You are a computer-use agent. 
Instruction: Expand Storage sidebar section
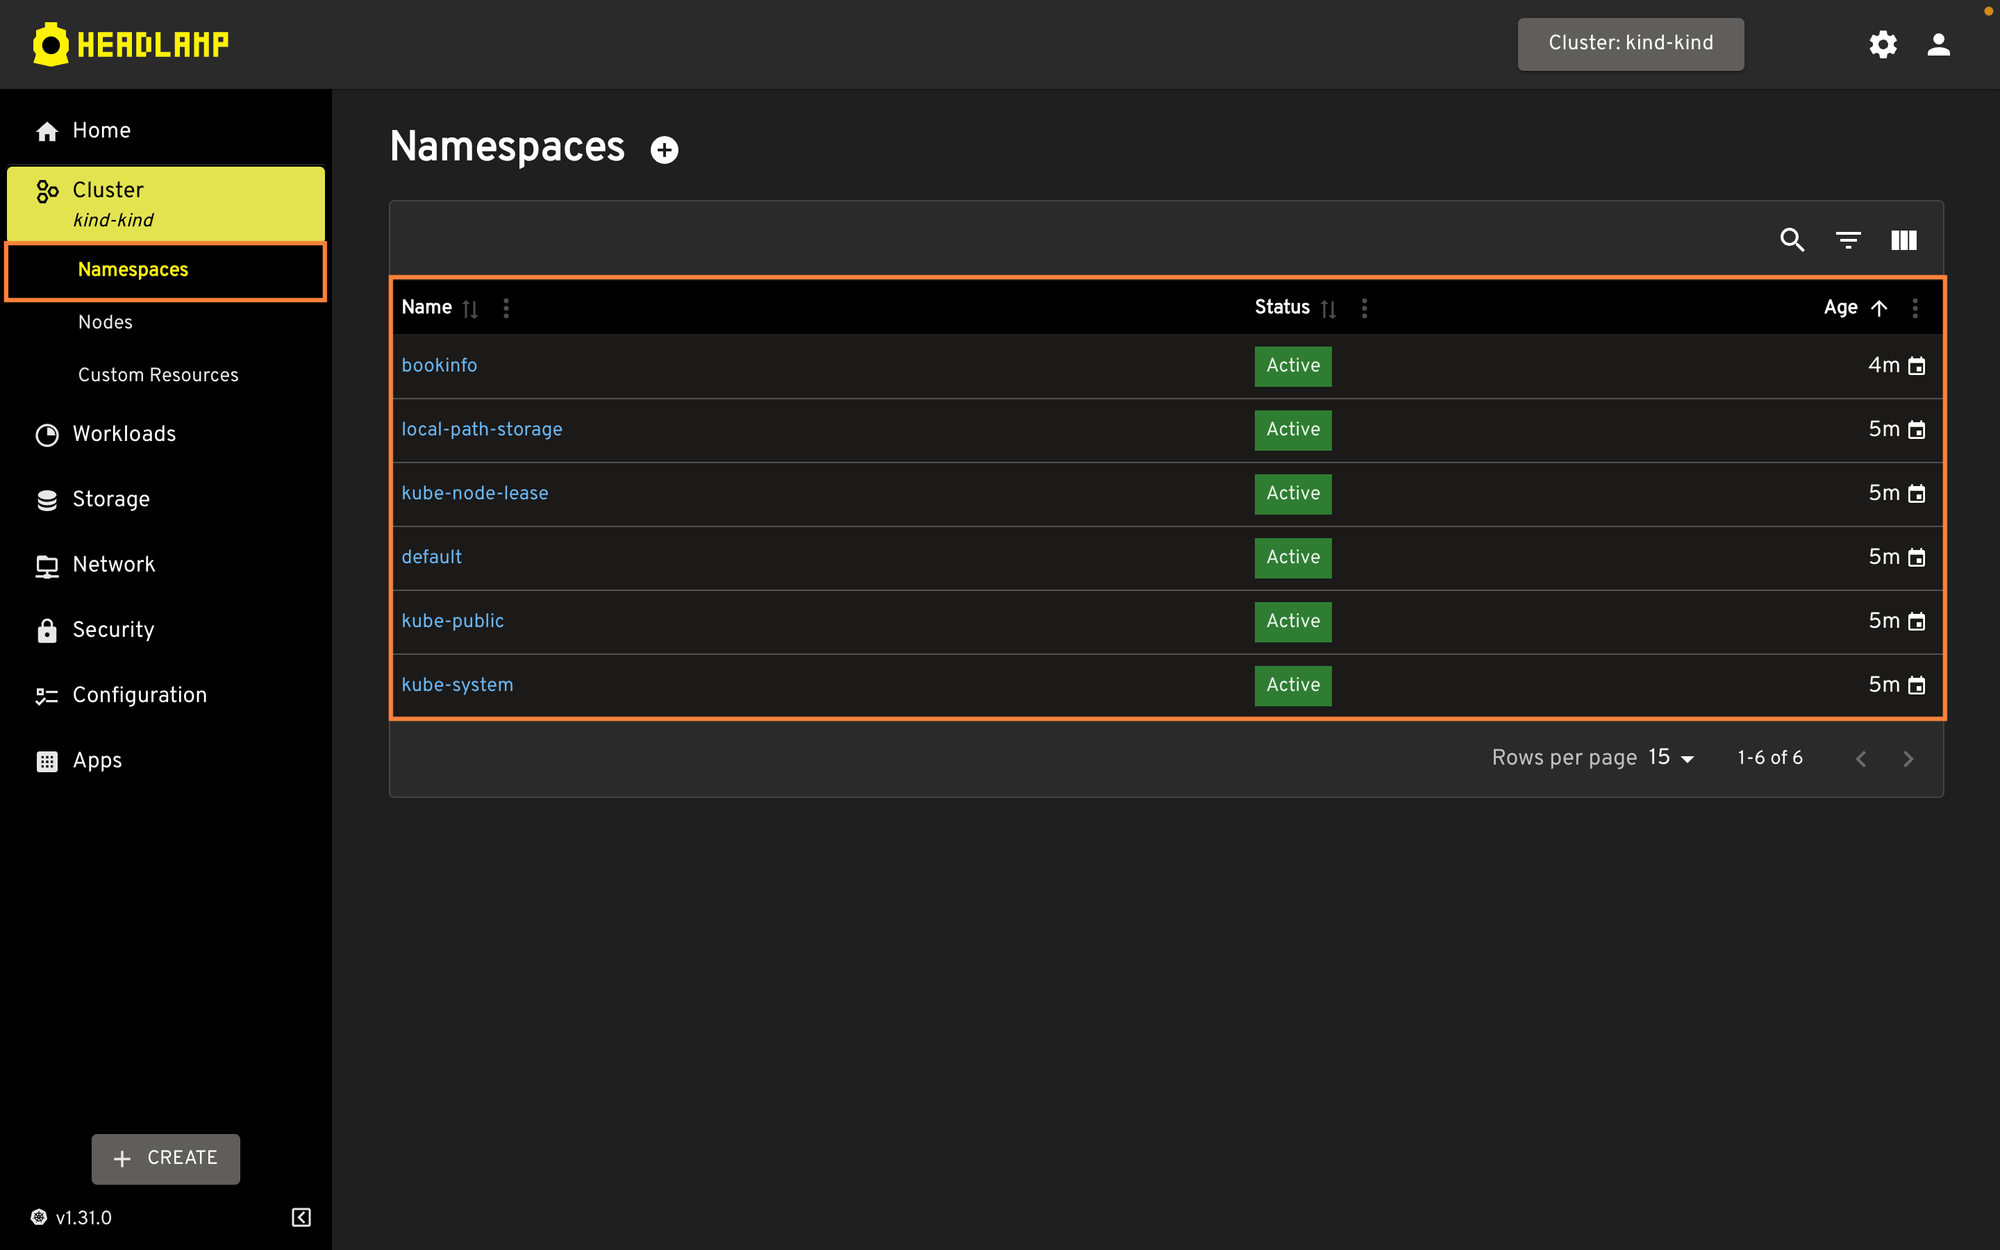click(x=166, y=499)
